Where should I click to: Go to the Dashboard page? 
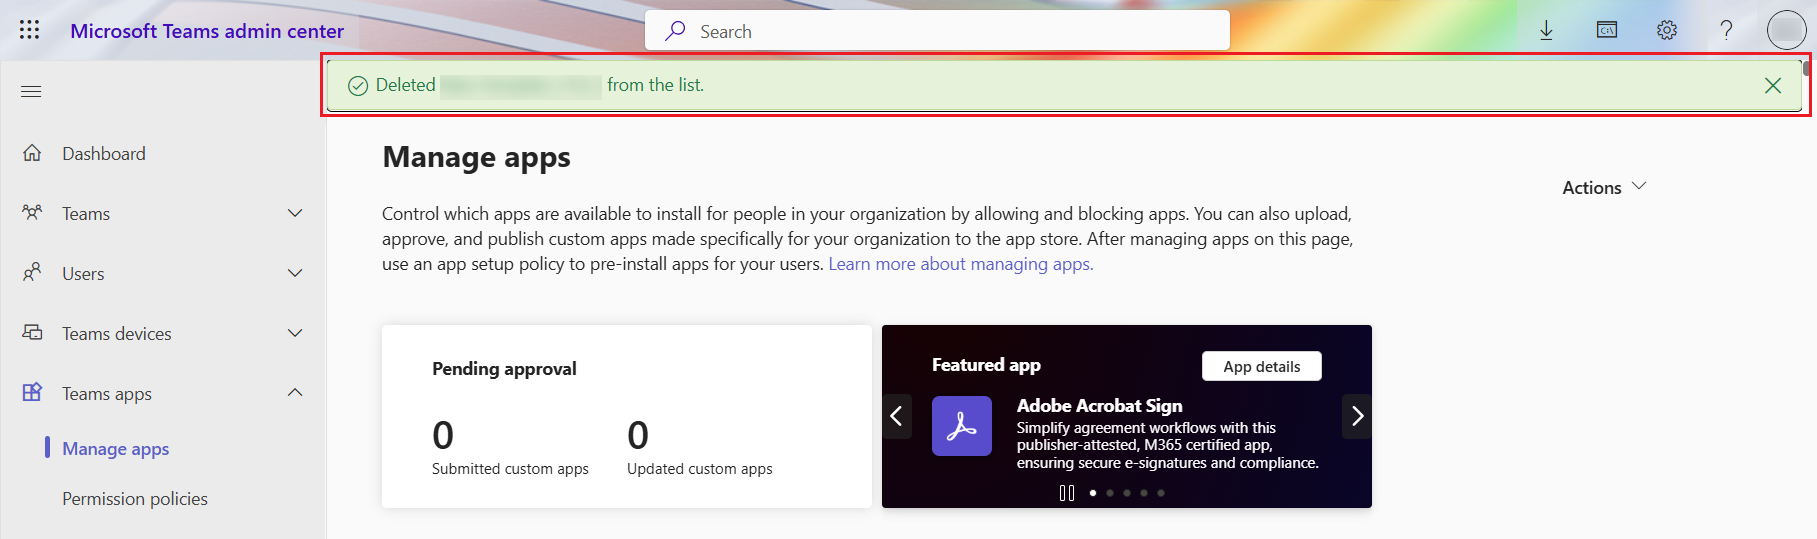(104, 153)
